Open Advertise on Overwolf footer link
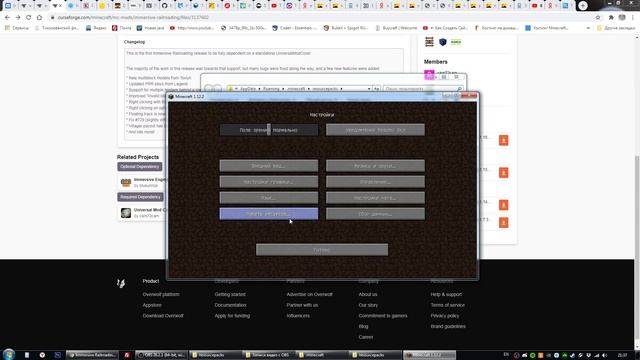Viewport: 640px width, 360px height. [309, 294]
